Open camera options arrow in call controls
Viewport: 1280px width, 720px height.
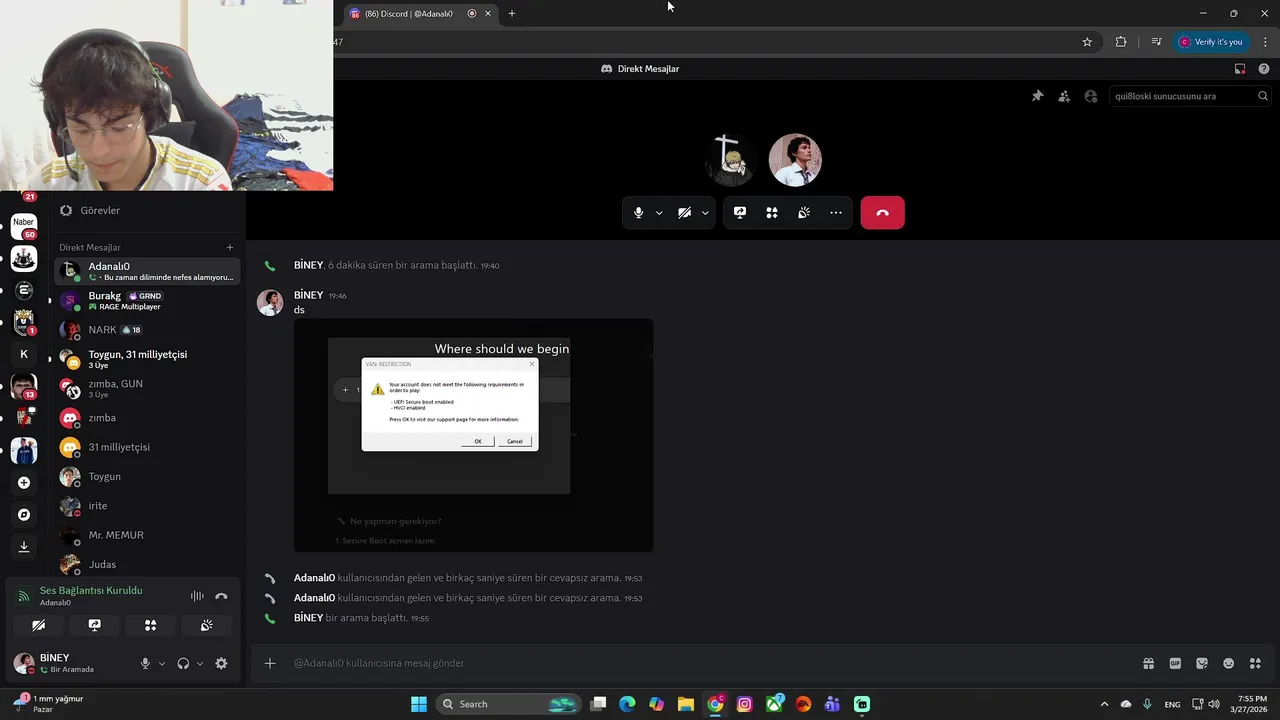tap(705, 213)
